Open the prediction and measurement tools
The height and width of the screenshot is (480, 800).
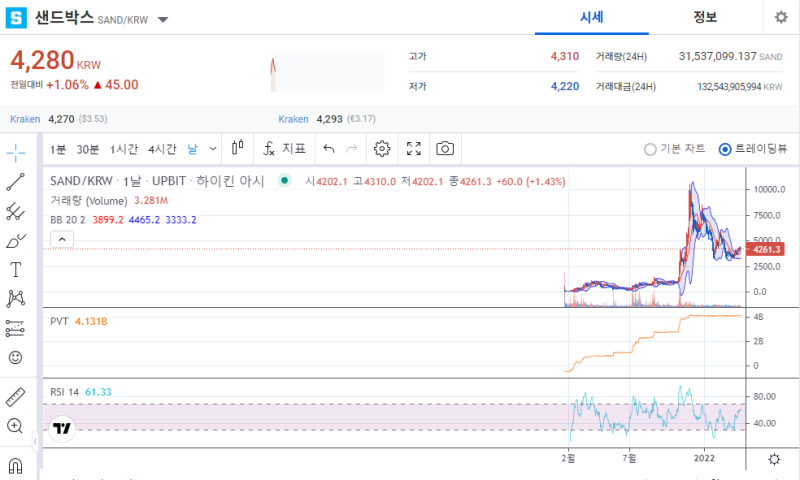pos(16,329)
